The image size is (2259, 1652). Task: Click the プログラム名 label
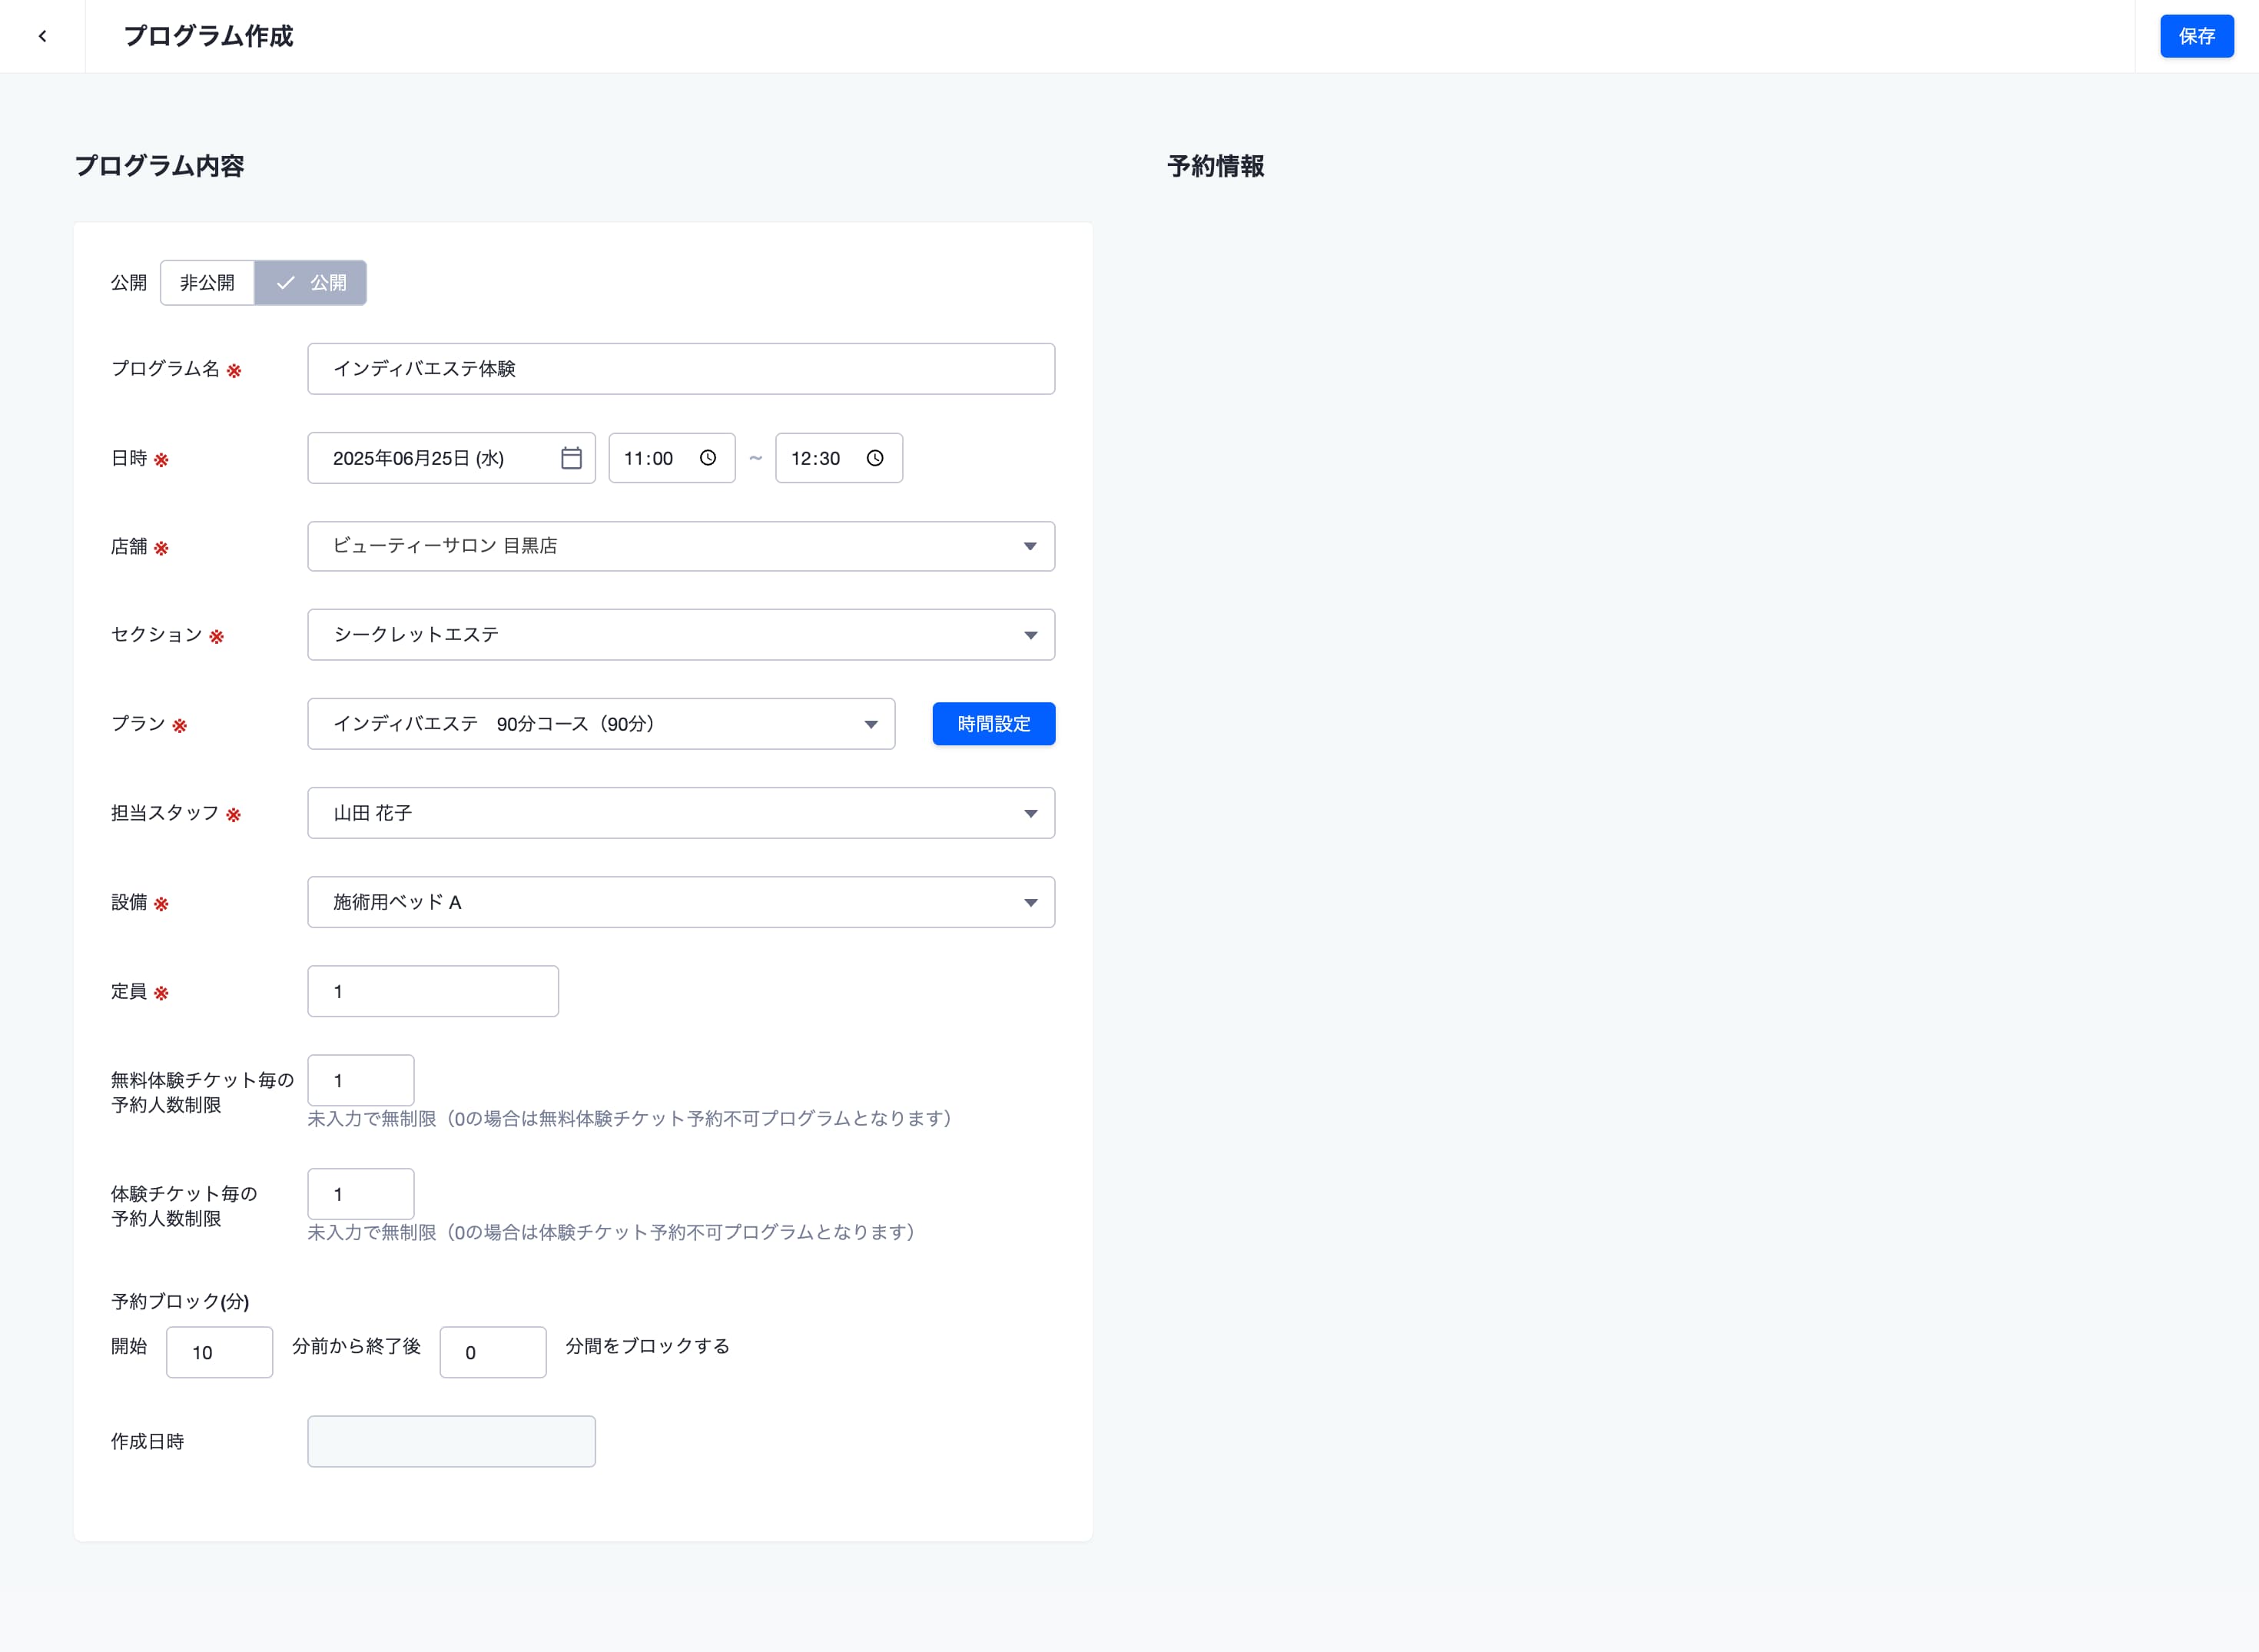point(165,369)
